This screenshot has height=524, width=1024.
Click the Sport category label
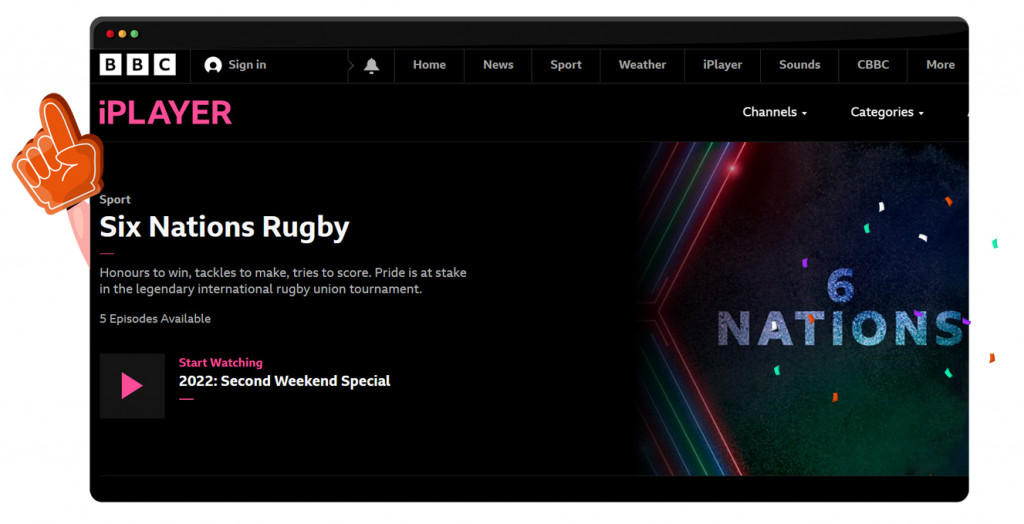(115, 199)
